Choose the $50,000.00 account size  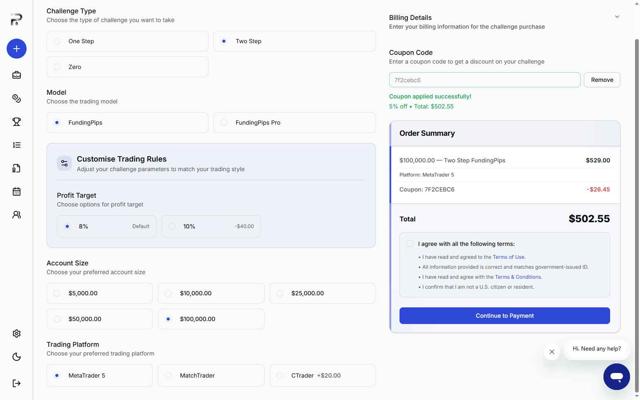point(100,319)
